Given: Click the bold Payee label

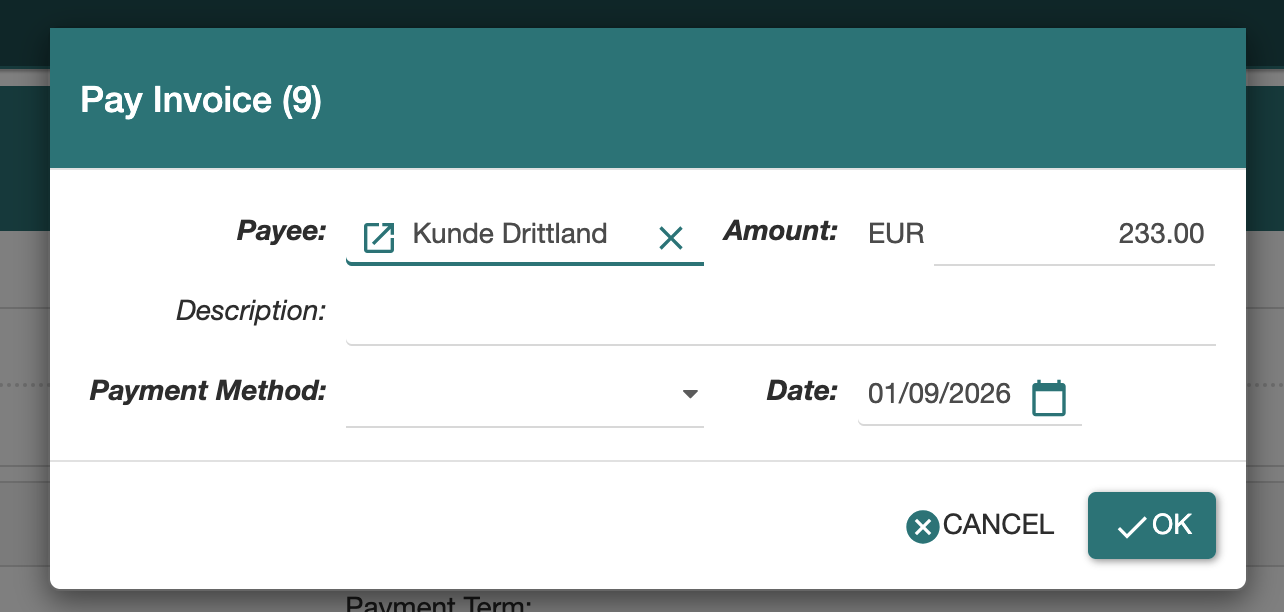Looking at the screenshot, I should pos(281,232).
